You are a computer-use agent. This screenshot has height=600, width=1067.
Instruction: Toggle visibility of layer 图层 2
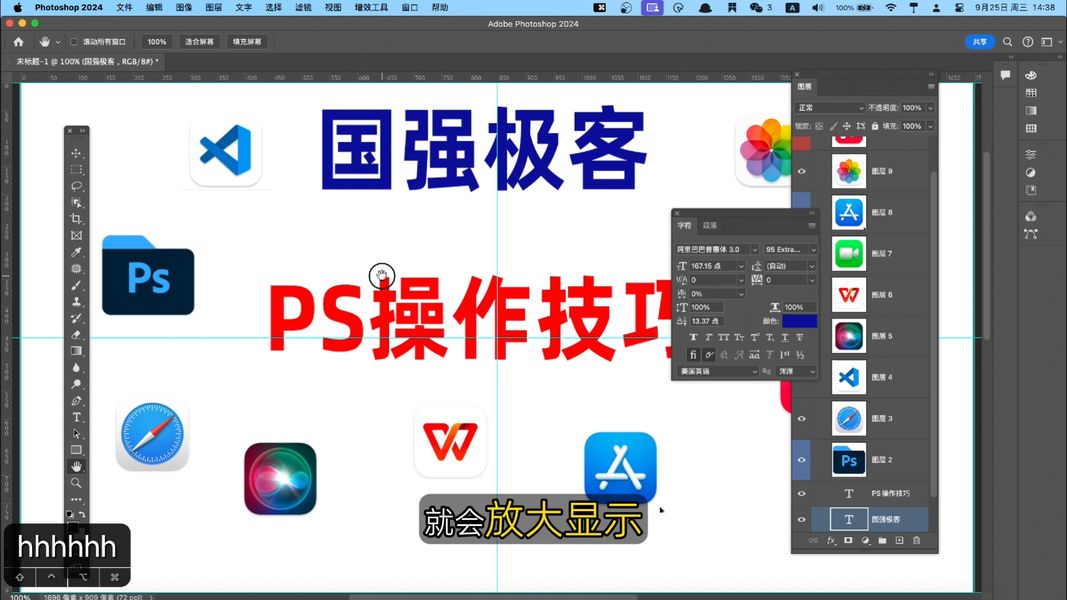802,460
